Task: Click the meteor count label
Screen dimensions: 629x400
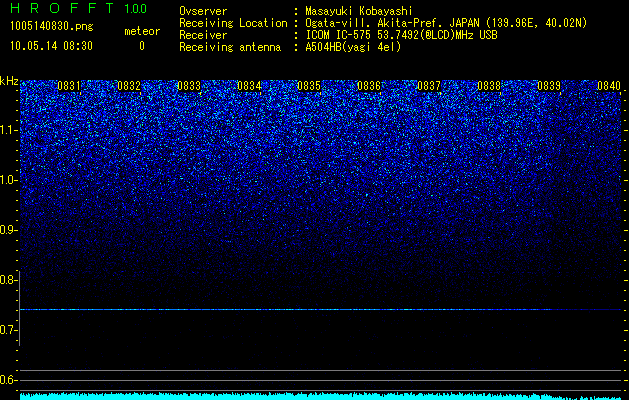Action: point(142,31)
